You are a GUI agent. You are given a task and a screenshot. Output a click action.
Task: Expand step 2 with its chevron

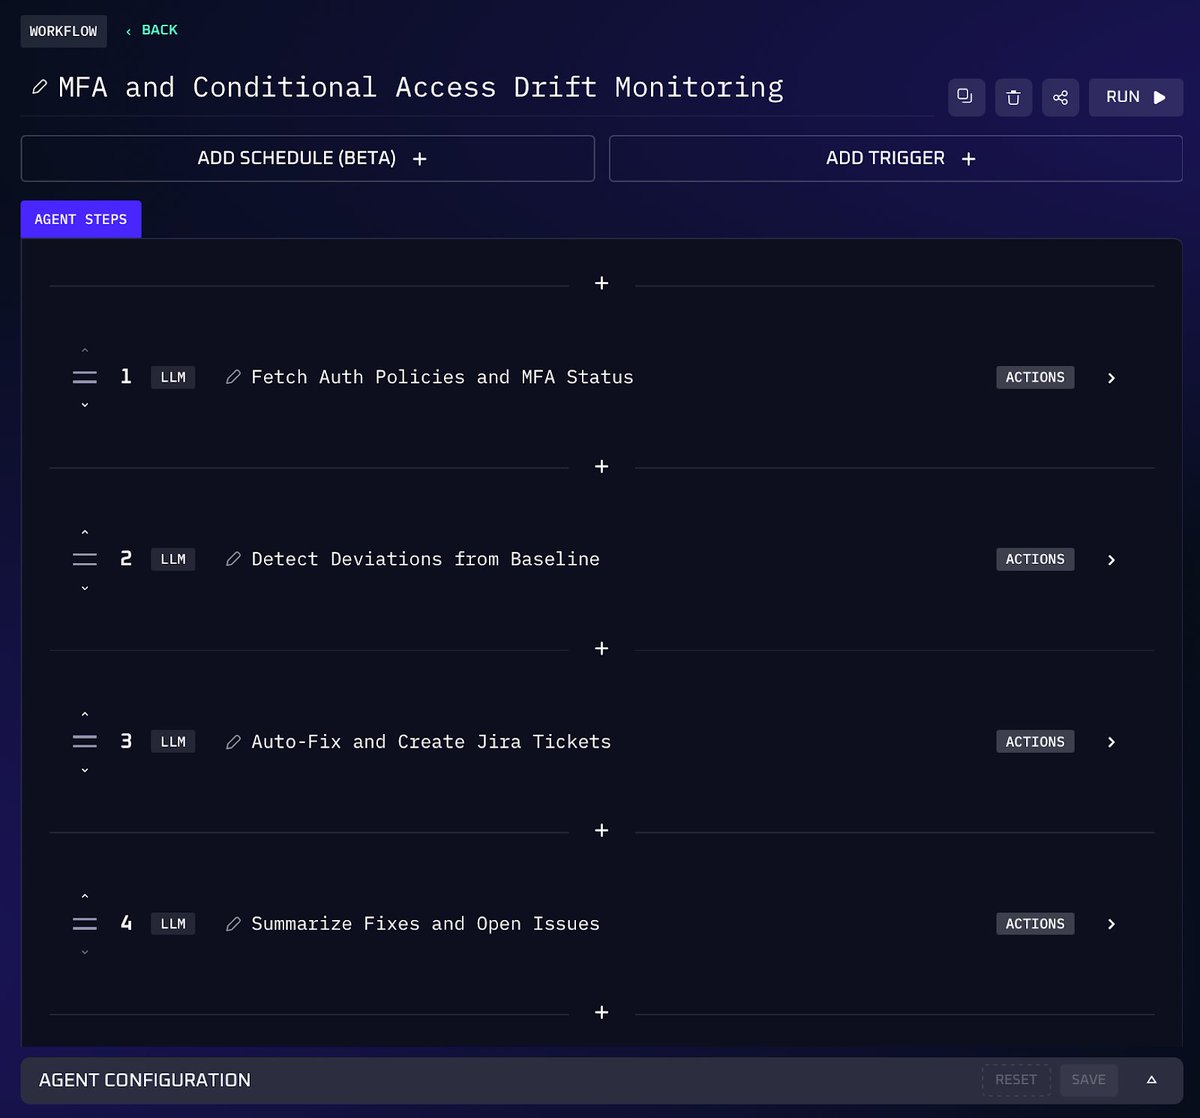click(x=1111, y=560)
